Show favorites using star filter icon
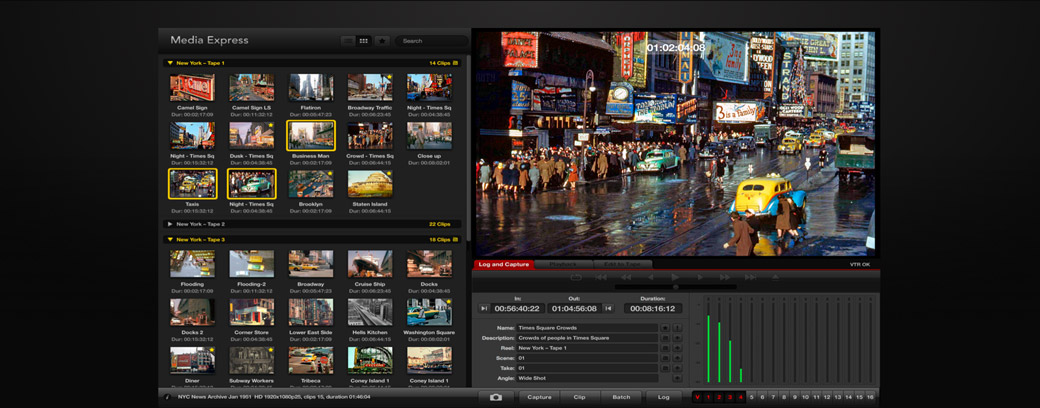This screenshot has height=408, width=1040. coord(382,41)
